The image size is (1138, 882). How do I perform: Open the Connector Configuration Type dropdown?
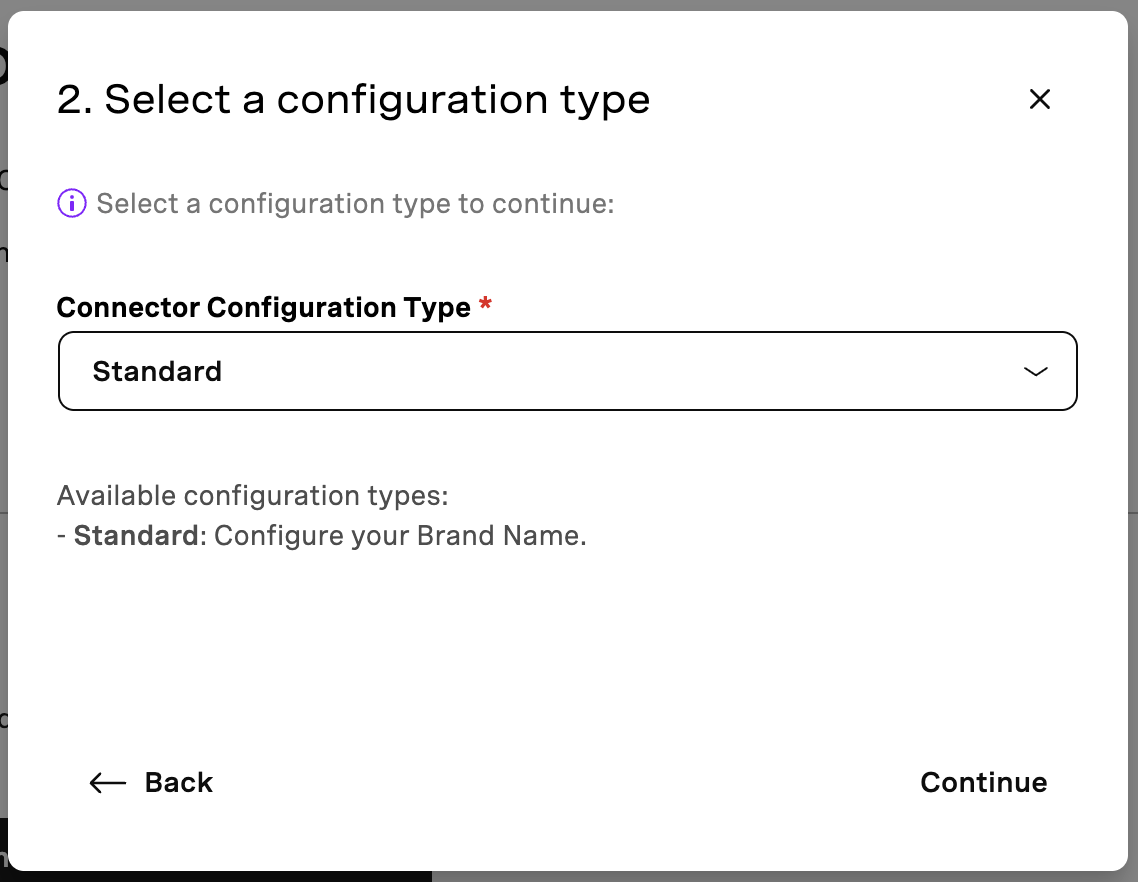pos(568,371)
